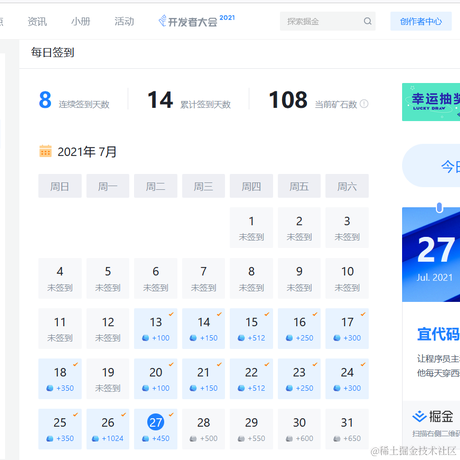Click the ore icon on day 13
The height and width of the screenshot is (460, 460).
[x=146, y=338]
